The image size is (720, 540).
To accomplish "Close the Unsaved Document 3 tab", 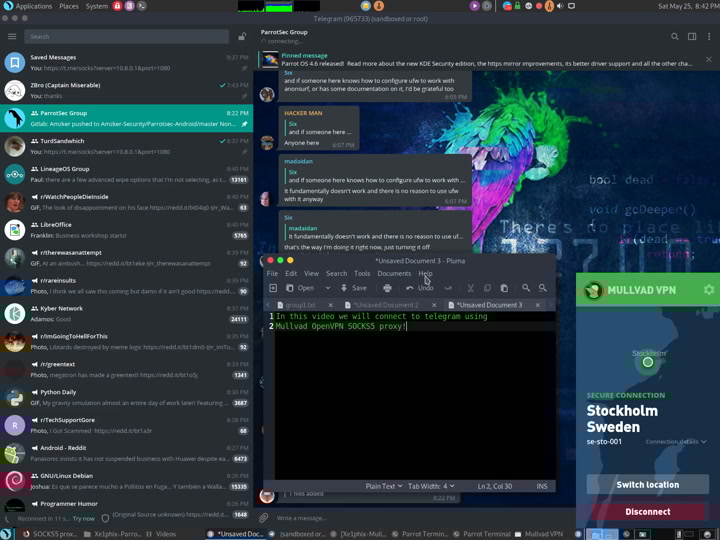I will click(538, 305).
